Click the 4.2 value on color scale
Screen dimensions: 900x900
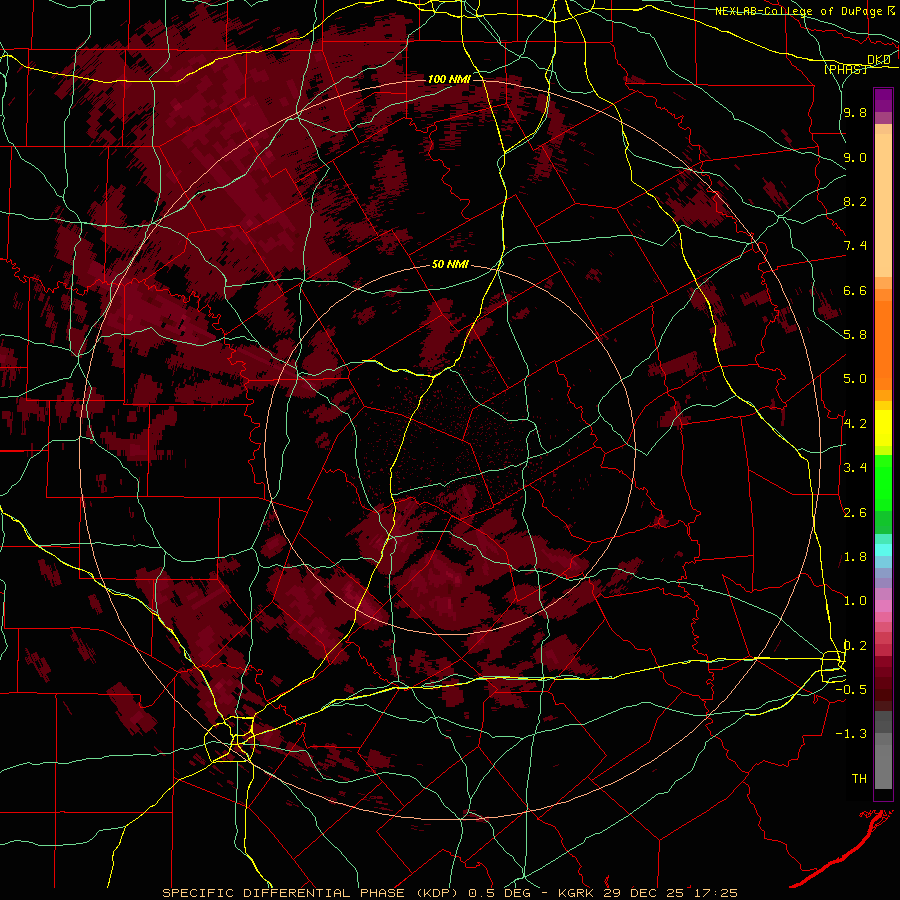[x=855, y=424]
